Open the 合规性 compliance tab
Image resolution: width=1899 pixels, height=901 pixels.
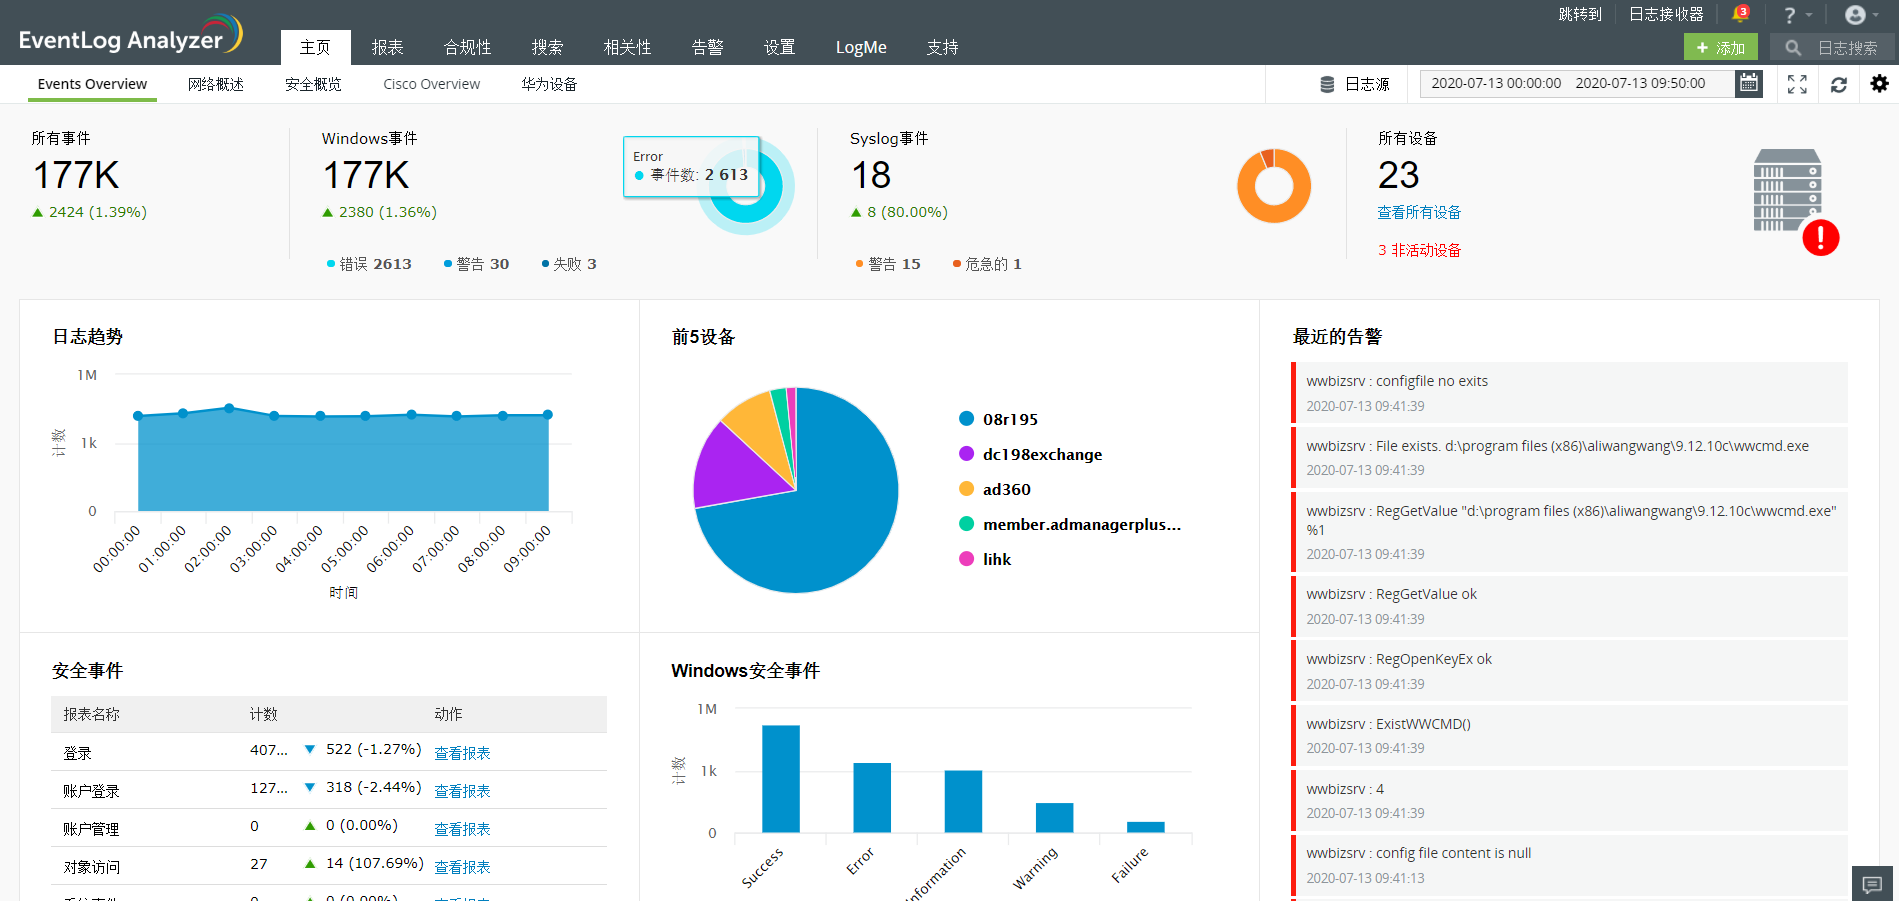coord(468,47)
